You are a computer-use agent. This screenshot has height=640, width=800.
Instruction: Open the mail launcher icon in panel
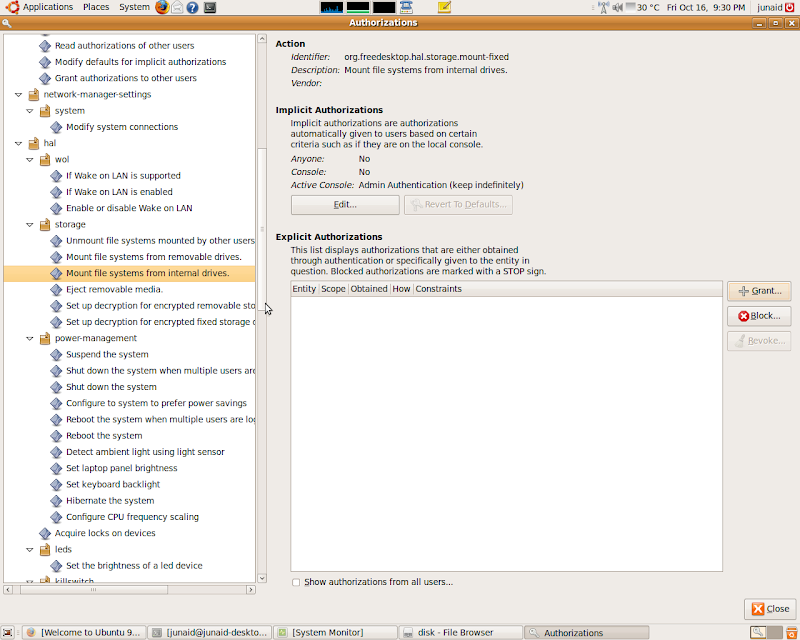[177, 7]
